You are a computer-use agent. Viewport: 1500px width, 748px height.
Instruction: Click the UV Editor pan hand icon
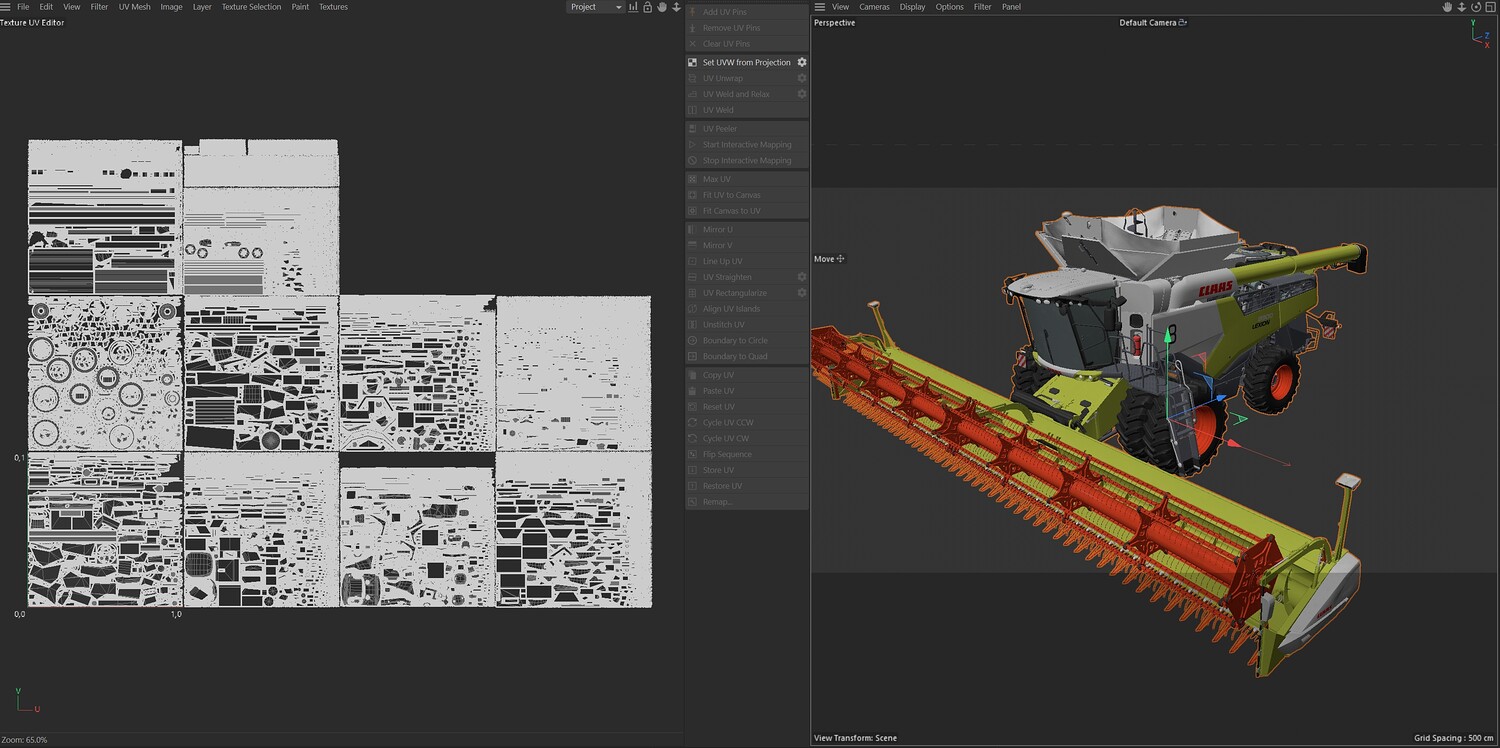tap(661, 7)
